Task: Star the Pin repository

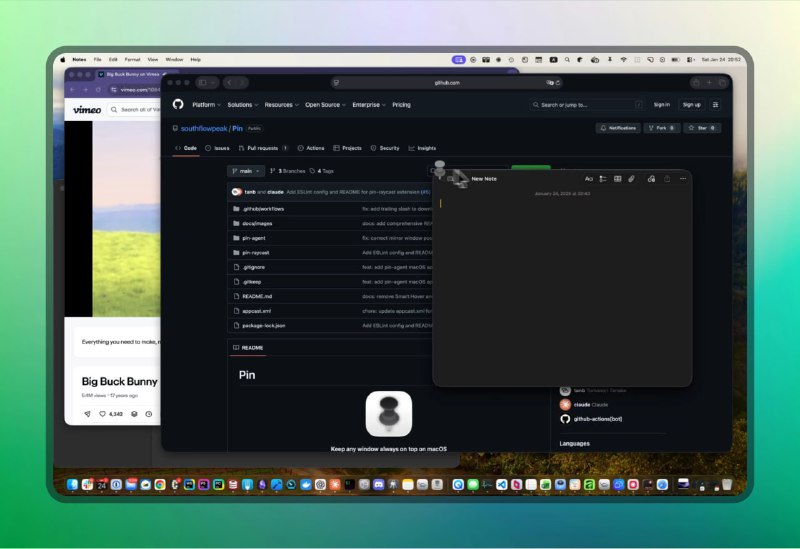Action: pos(702,128)
